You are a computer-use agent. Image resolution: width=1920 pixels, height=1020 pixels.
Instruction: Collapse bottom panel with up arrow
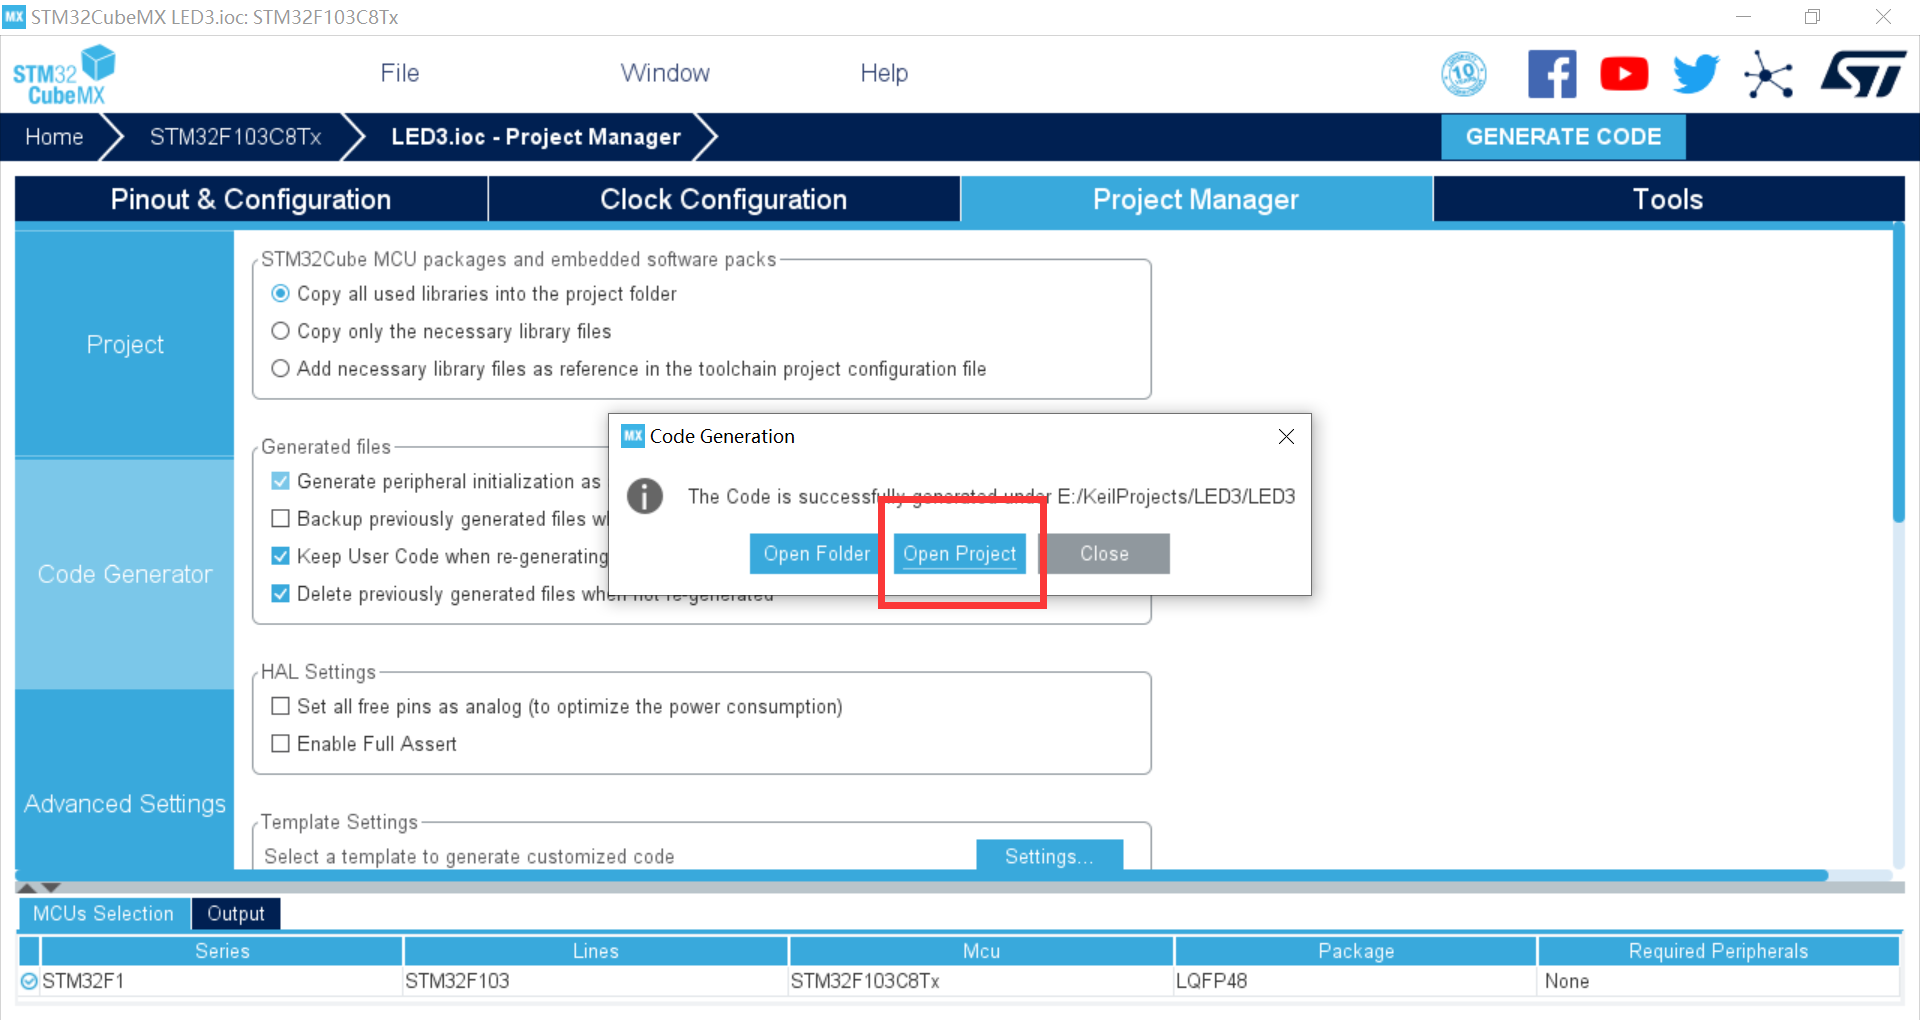(28, 888)
